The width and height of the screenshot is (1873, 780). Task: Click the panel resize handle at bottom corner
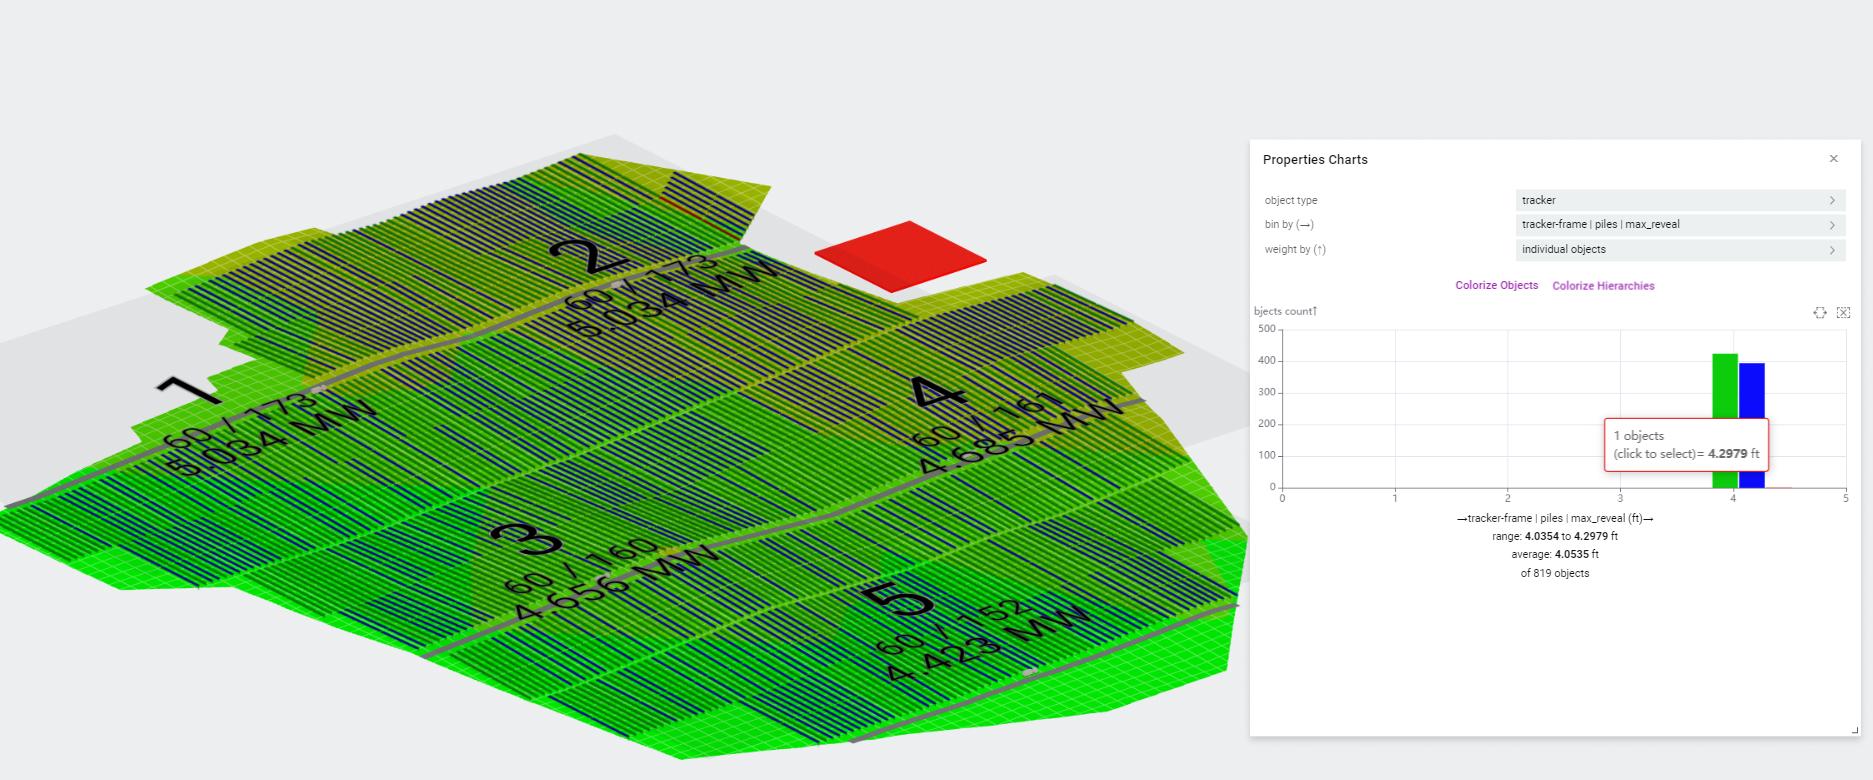[x=1856, y=731]
